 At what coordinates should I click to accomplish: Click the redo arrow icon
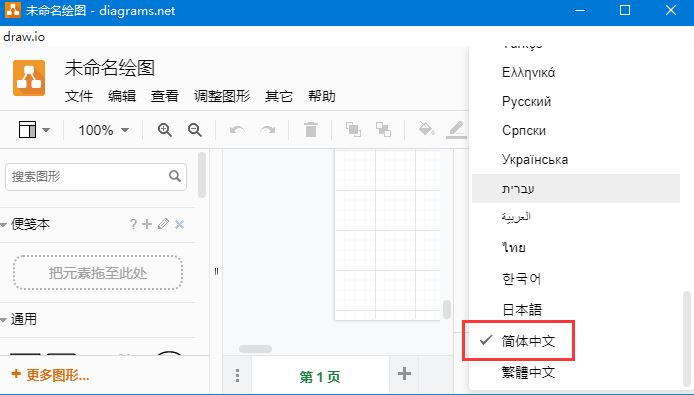268,130
